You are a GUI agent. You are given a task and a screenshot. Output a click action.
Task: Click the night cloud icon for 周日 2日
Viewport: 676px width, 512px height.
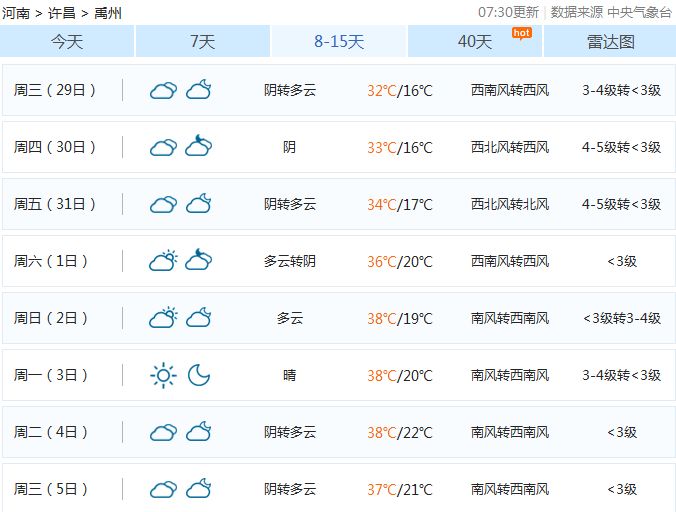[198, 318]
